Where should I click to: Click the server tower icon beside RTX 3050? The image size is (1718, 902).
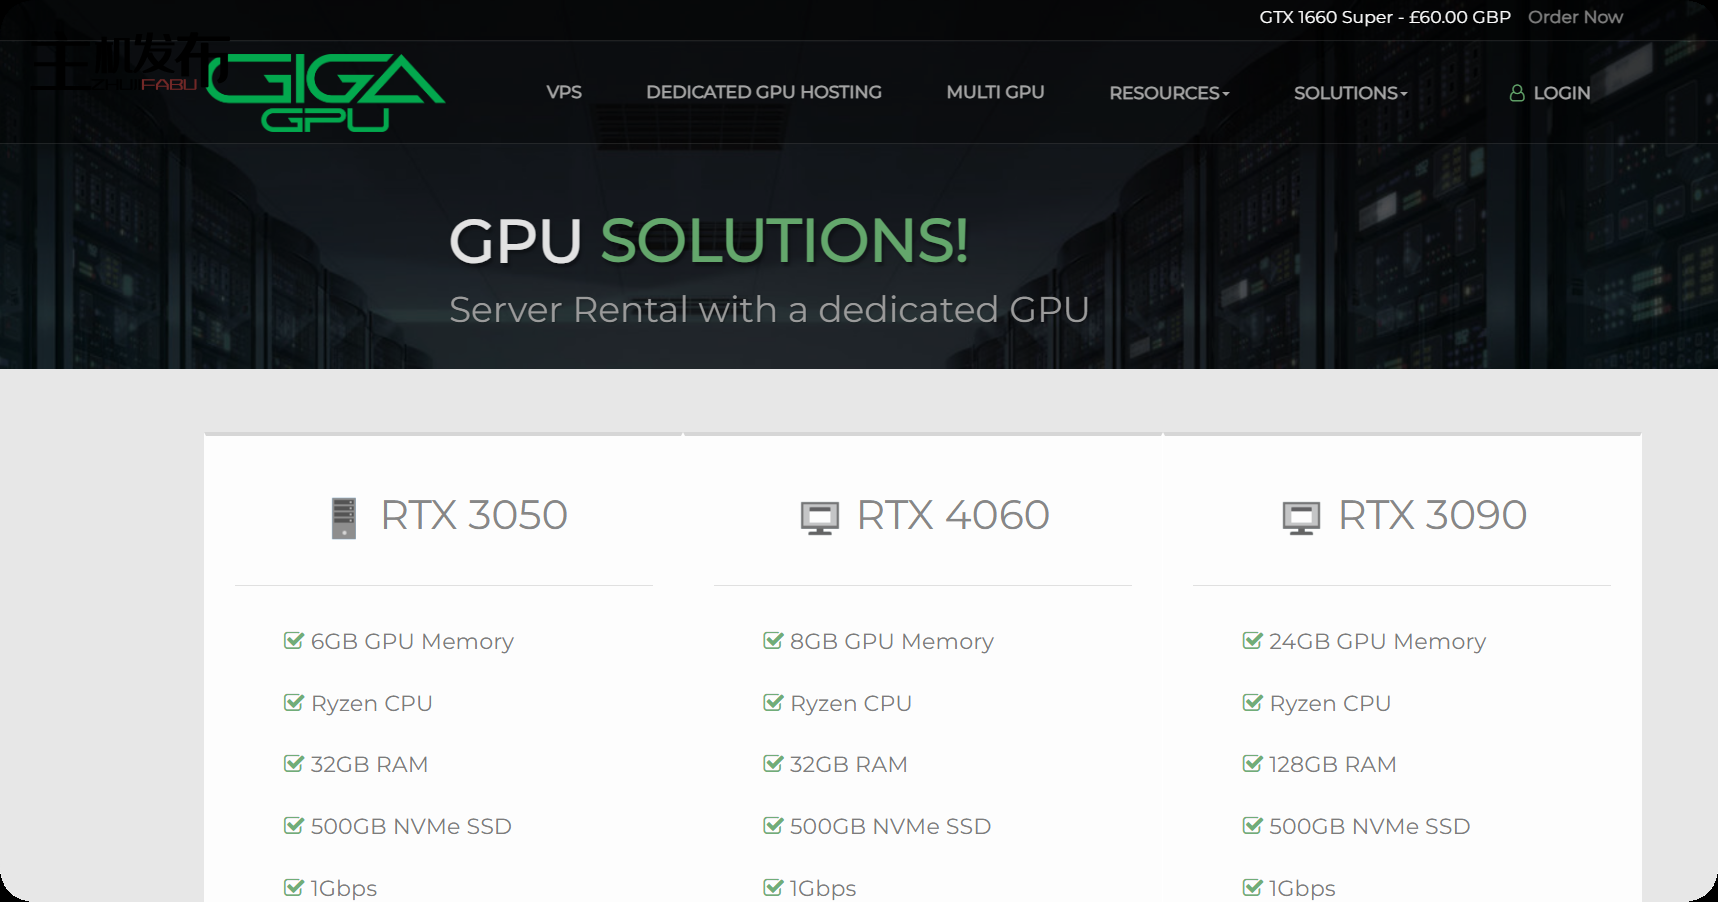[x=345, y=516]
